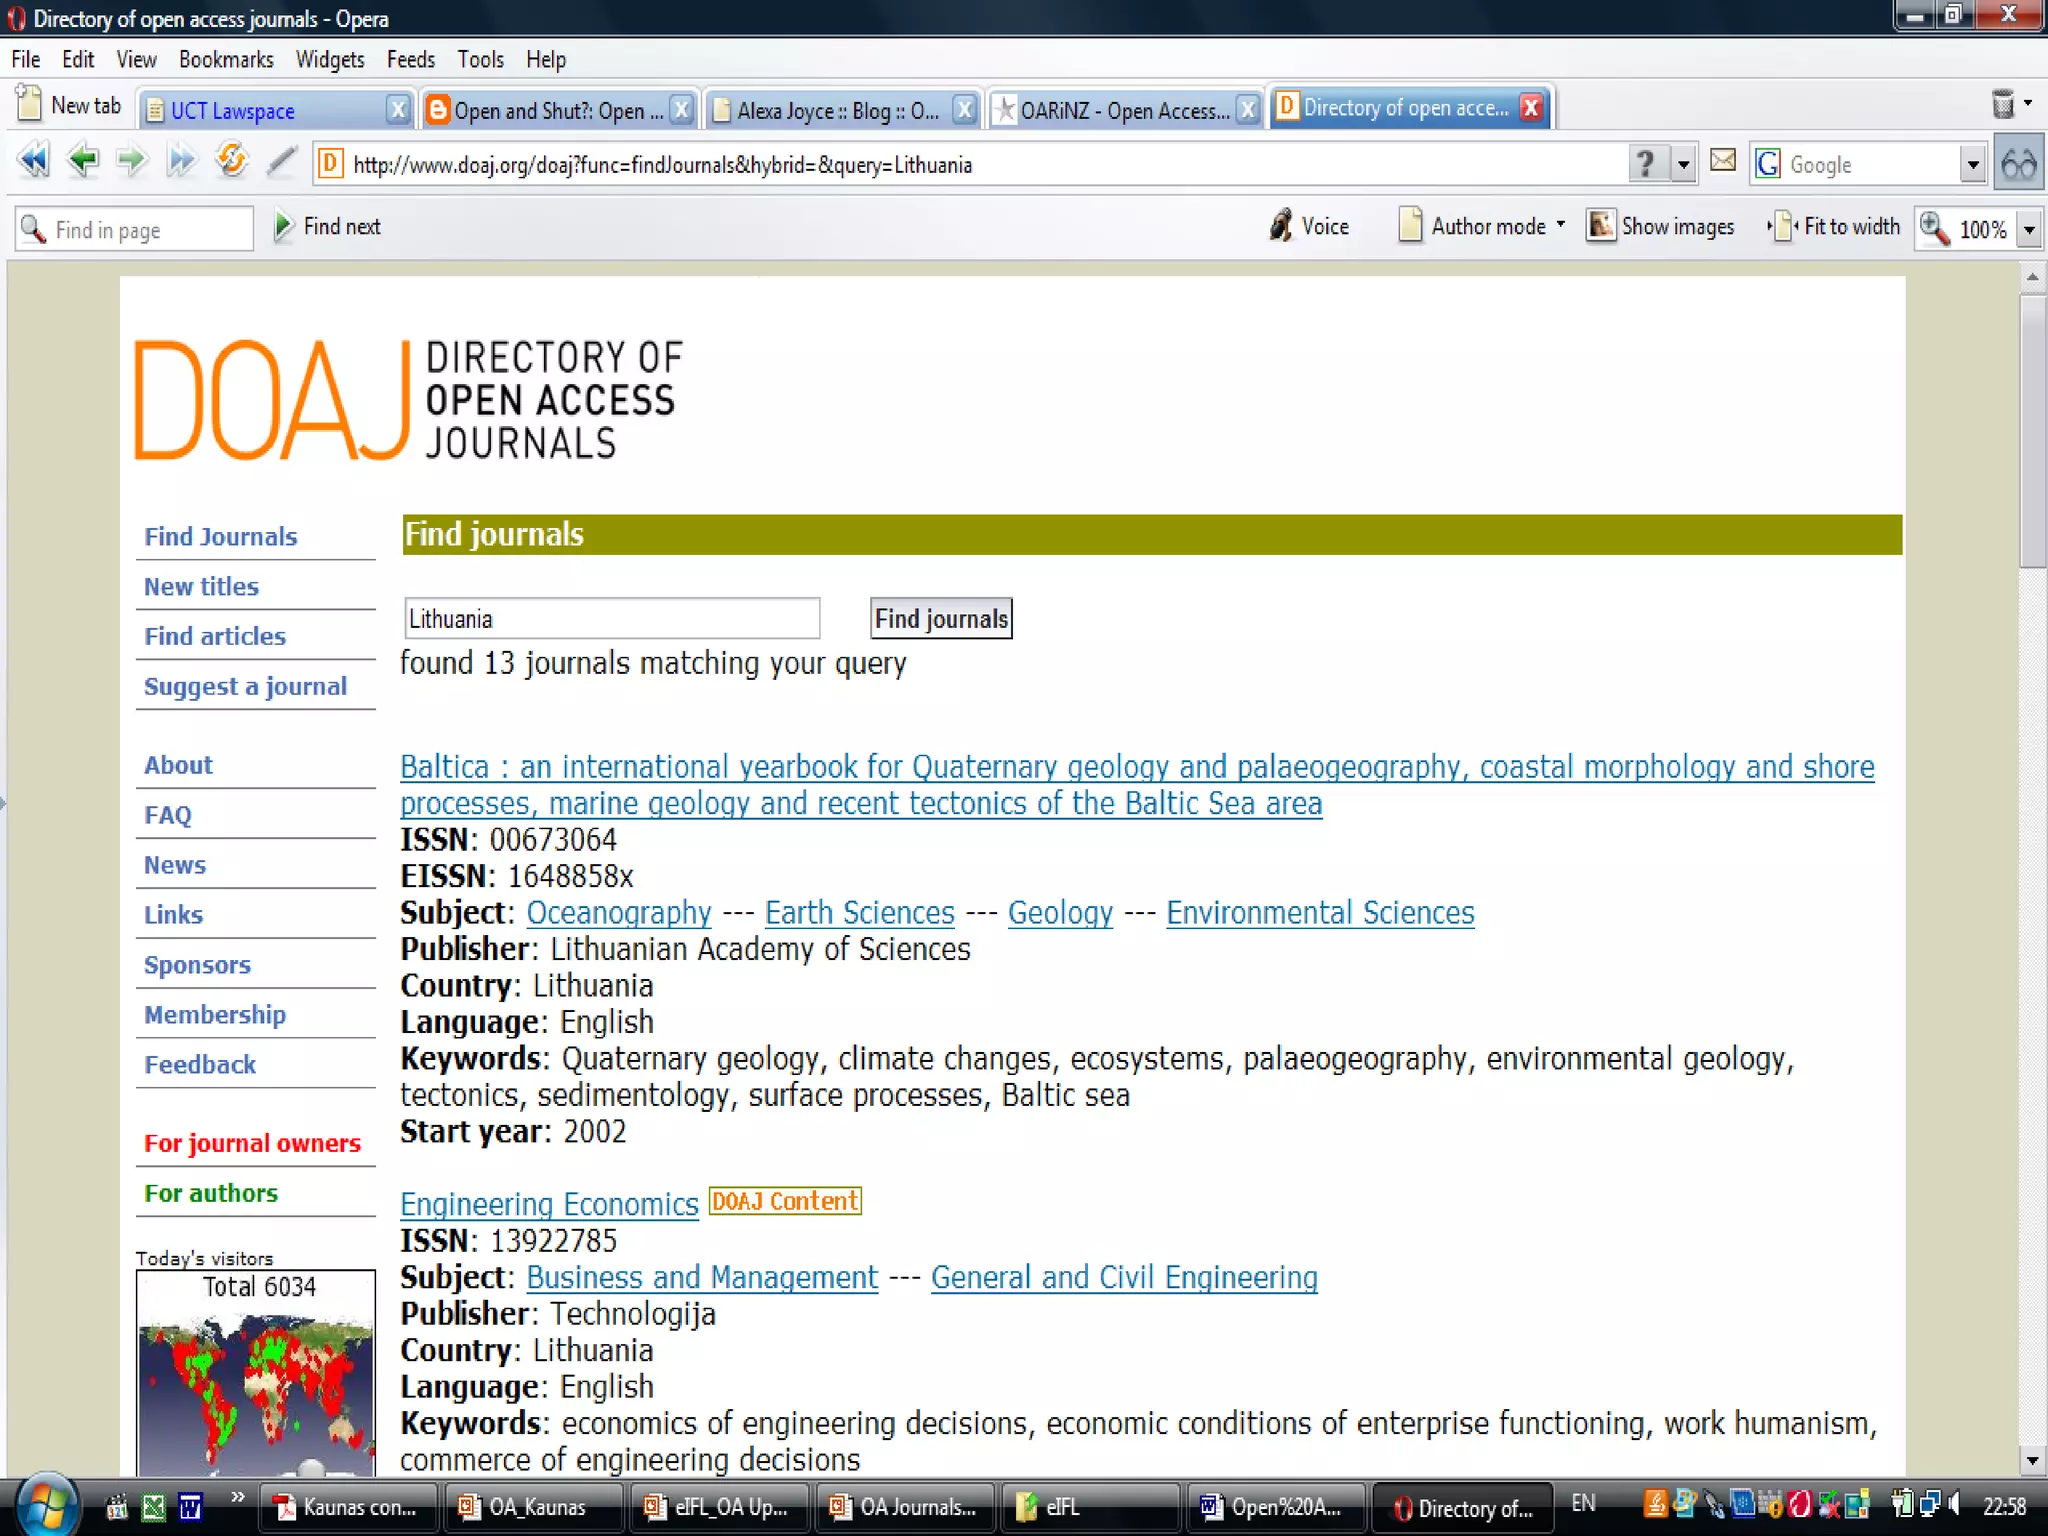Toggle Show images mode

[1661, 227]
